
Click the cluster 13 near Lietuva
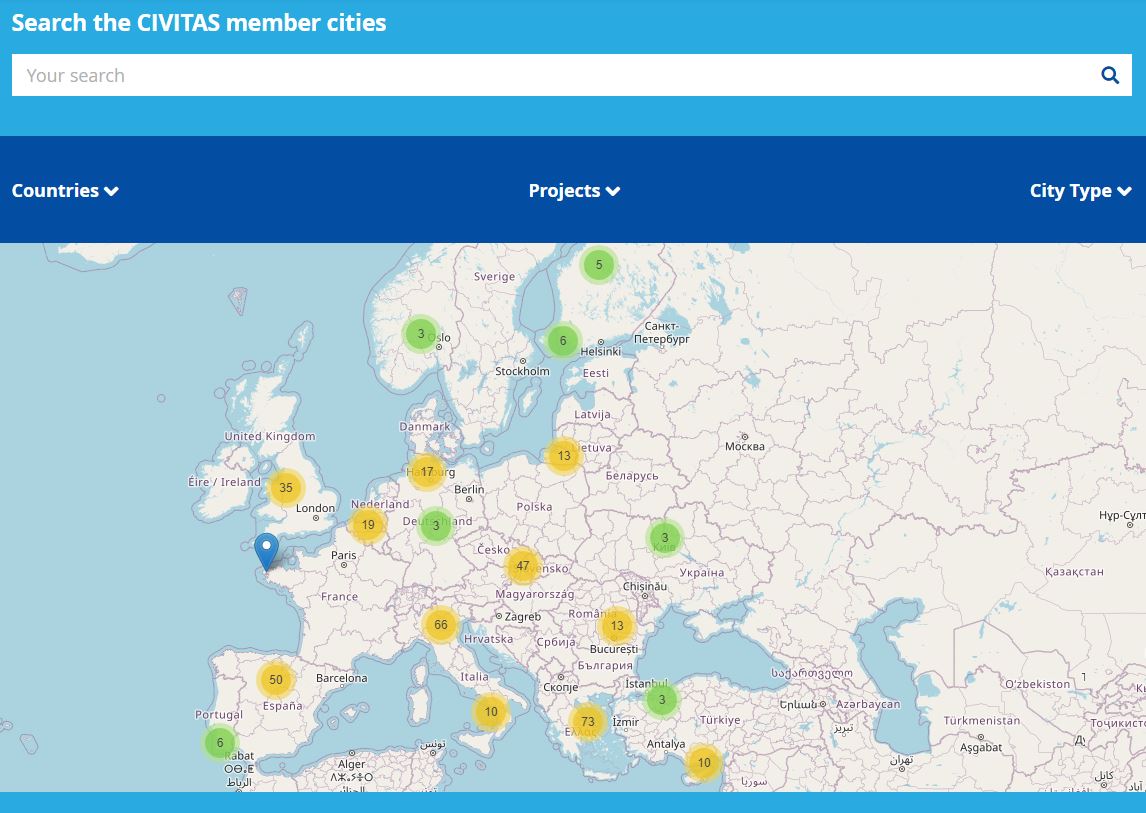[x=563, y=455]
